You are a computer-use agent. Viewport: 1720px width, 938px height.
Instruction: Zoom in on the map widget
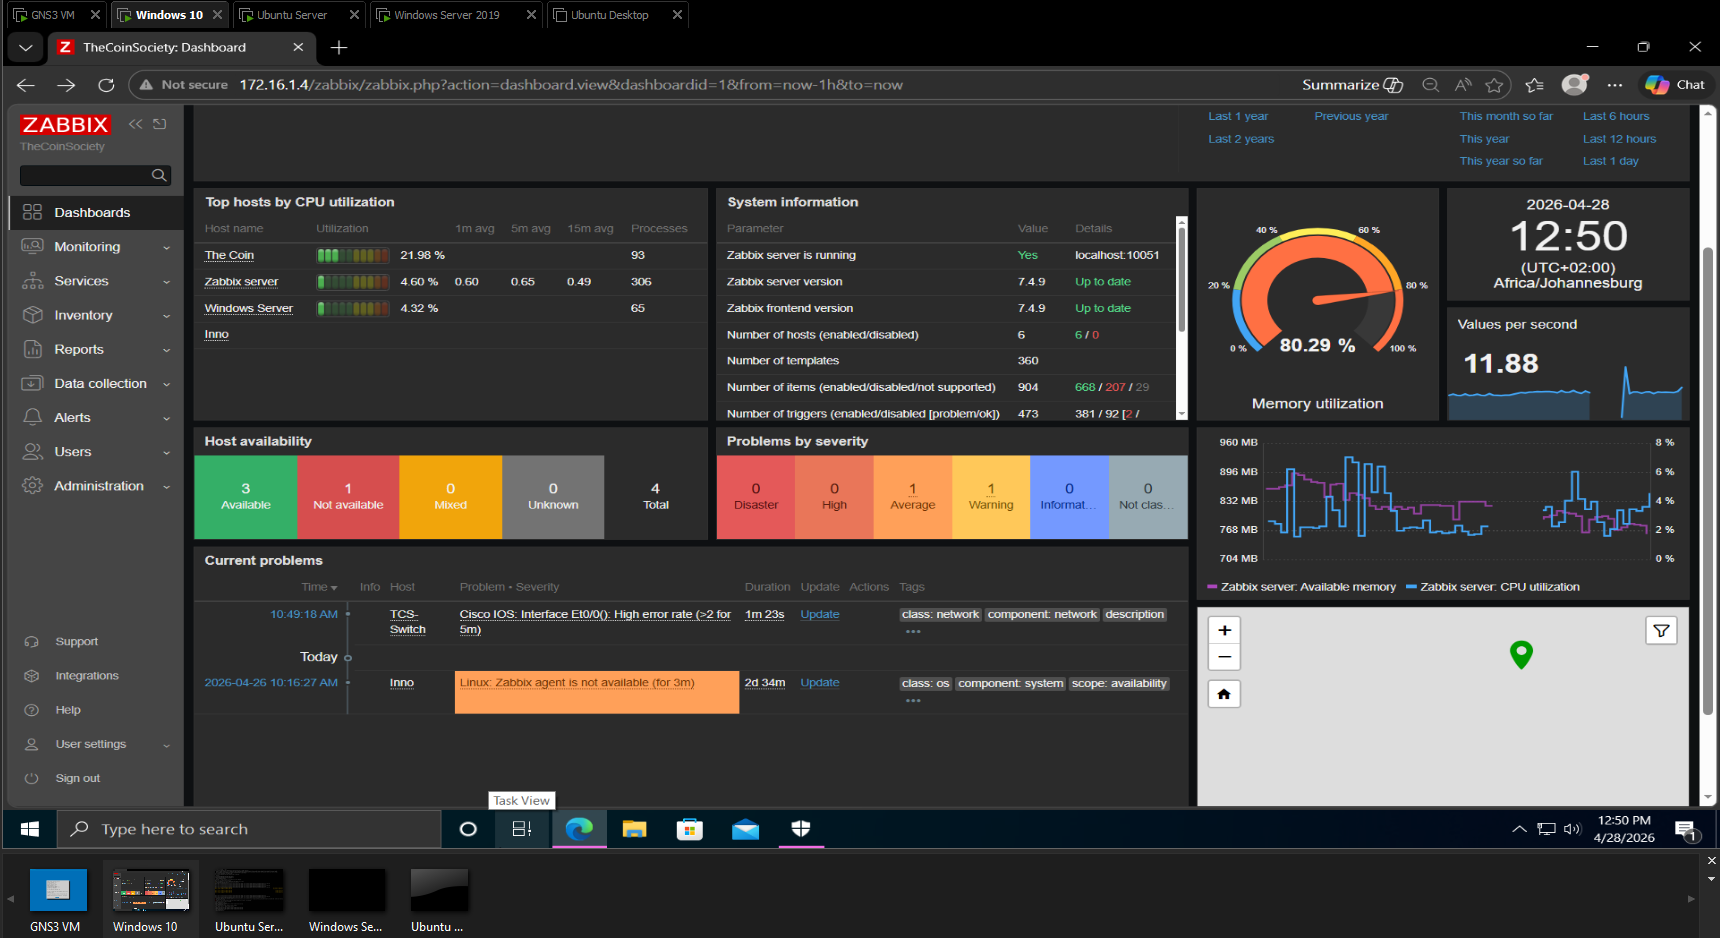(1224, 630)
